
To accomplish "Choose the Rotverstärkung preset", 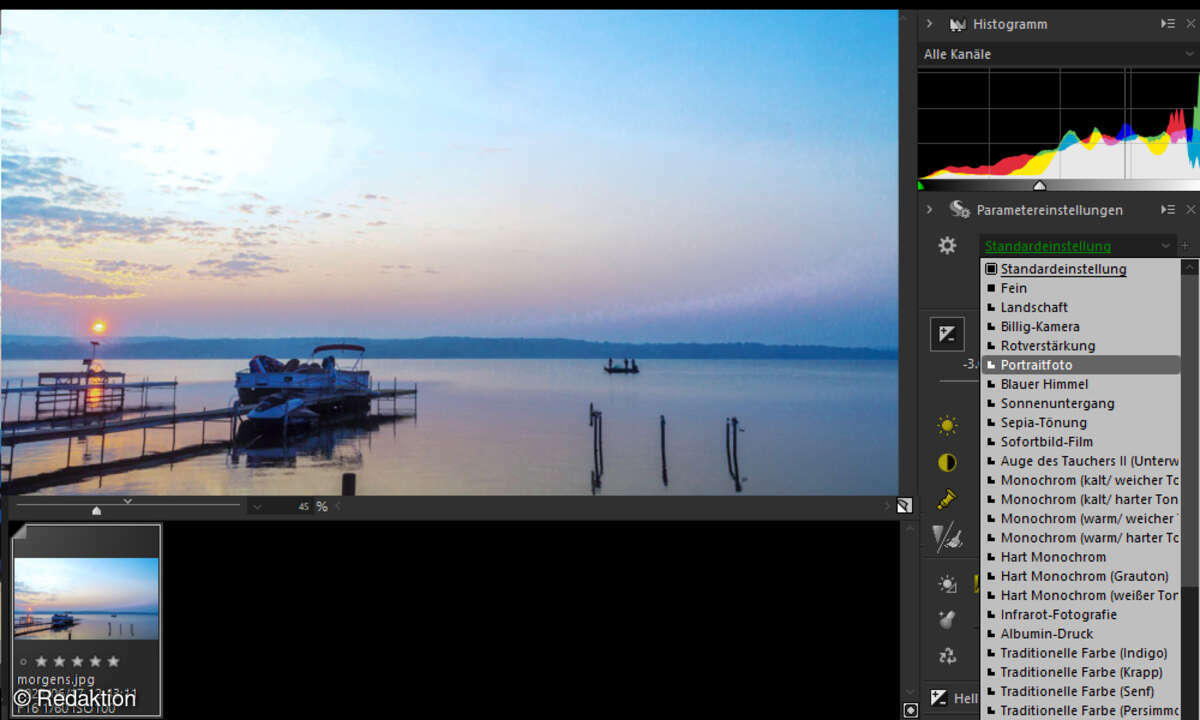I will coord(1081,346).
